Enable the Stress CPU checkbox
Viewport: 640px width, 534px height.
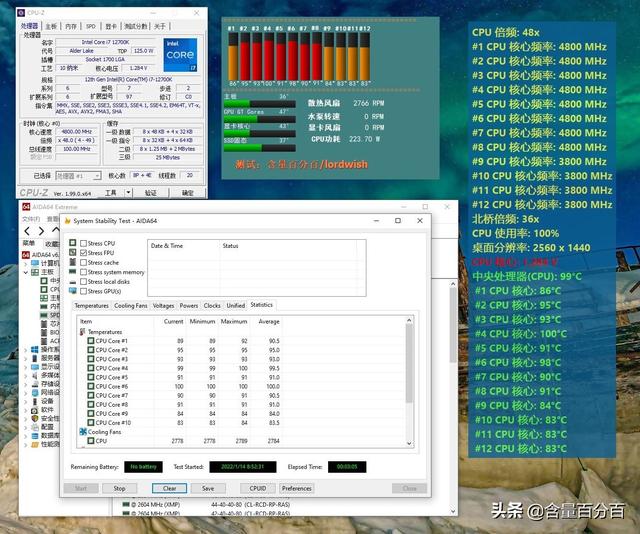84,243
